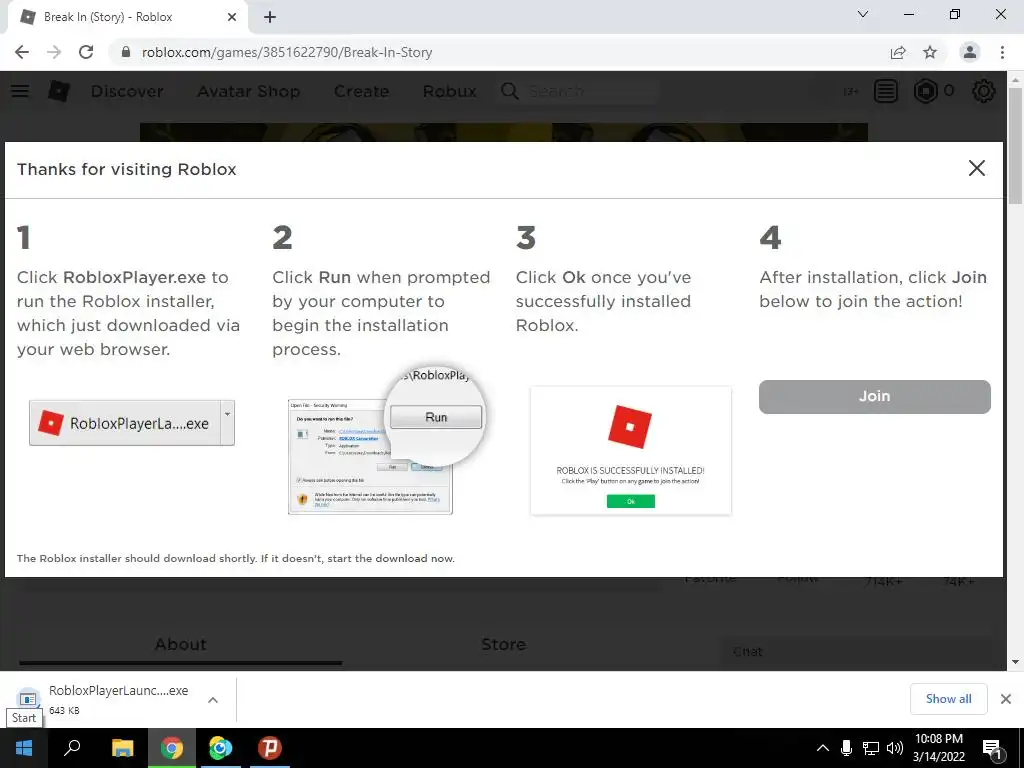Click the microphone tray icon
The width and height of the screenshot is (1024, 768).
pyautogui.click(x=846, y=748)
